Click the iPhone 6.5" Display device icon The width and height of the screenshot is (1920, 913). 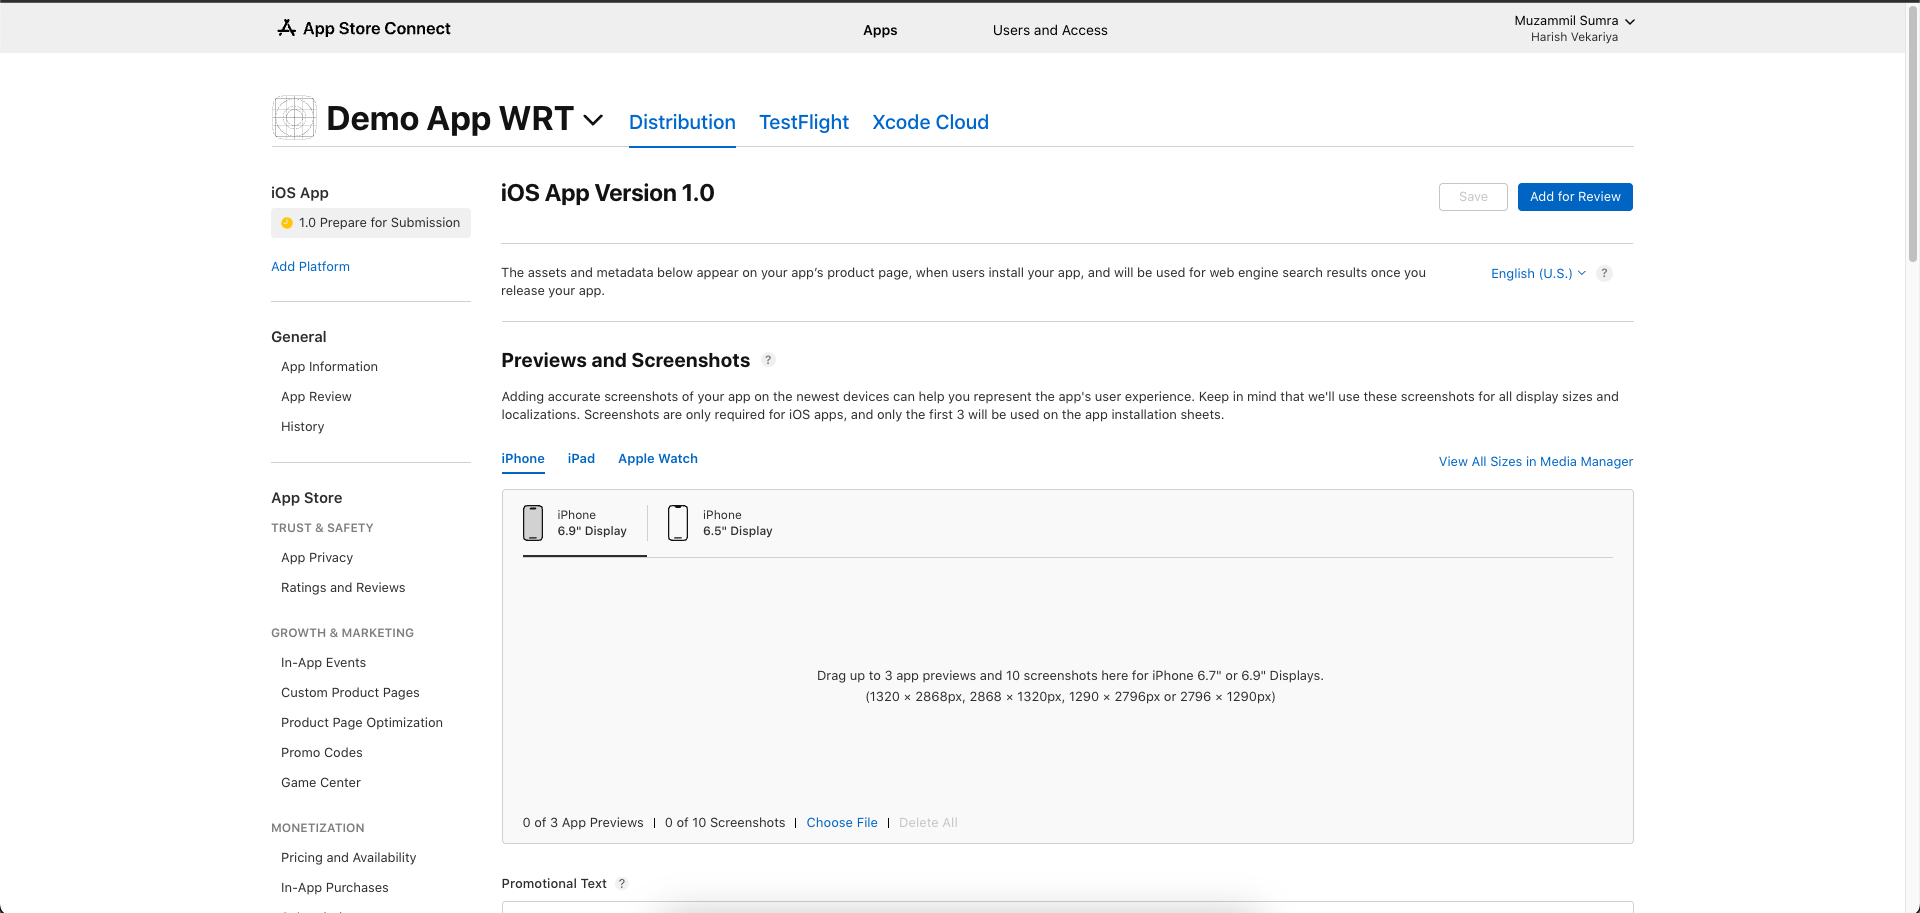[x=678, y=523]
